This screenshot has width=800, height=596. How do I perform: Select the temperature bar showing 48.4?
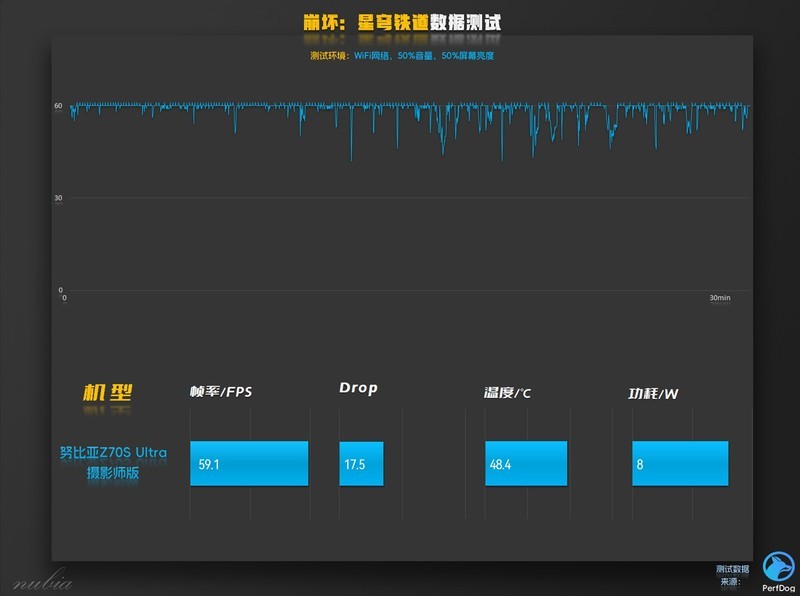(x=526, y=463)
